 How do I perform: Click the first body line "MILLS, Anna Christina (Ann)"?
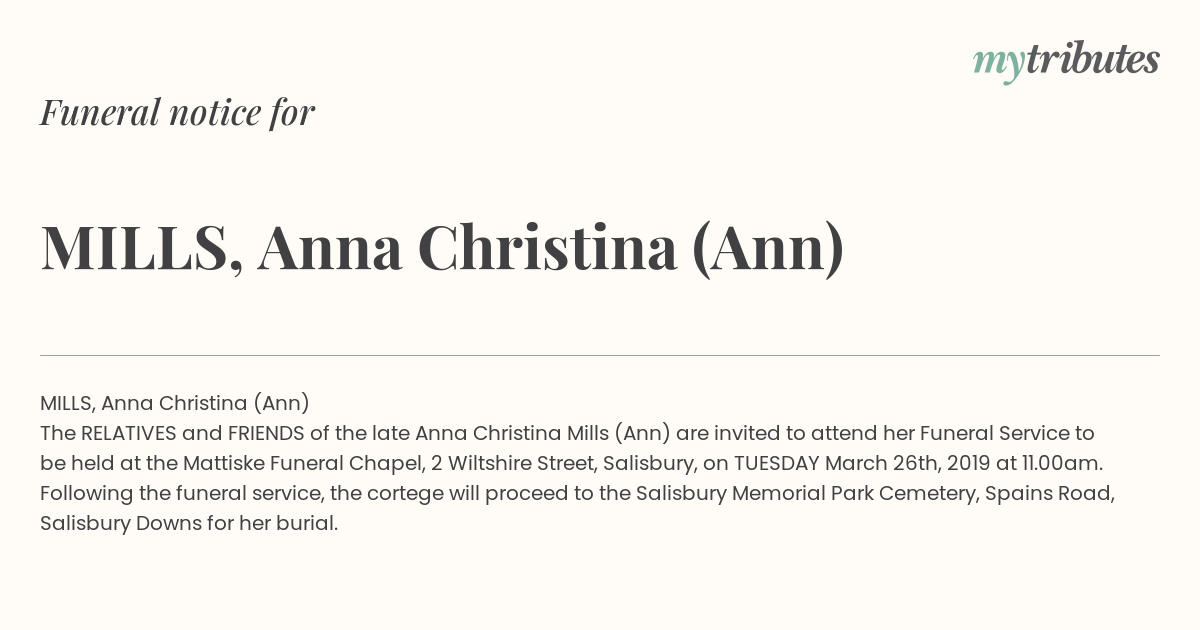[x=175, y=403]
